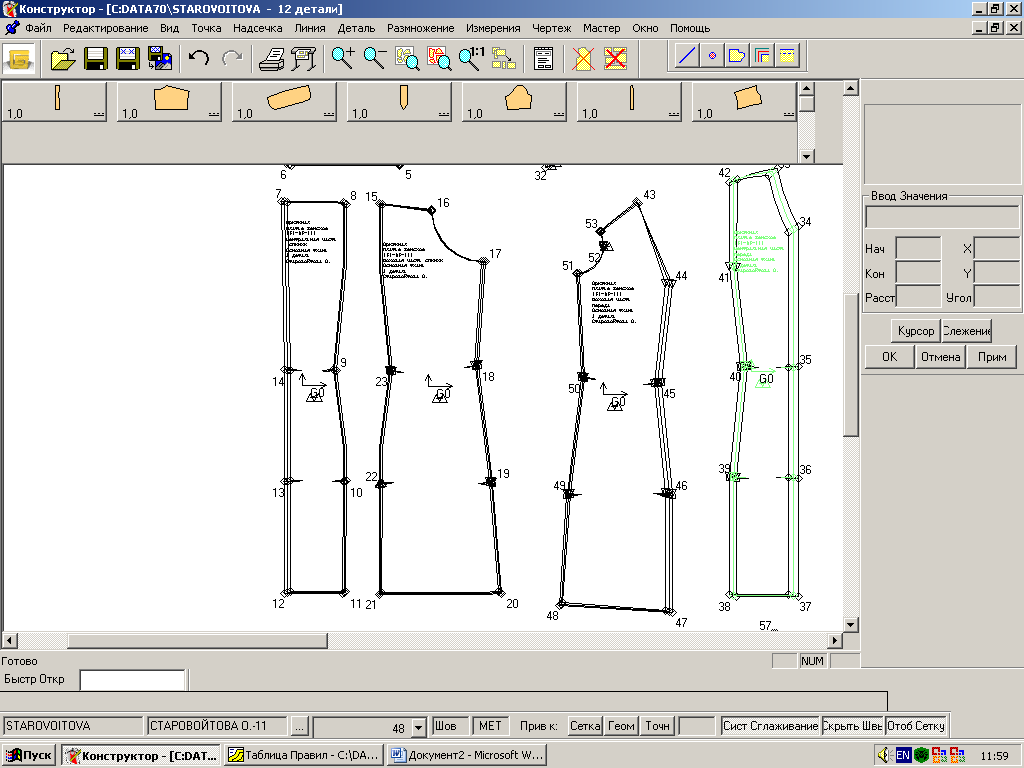Click the open file folder icon

63,58
